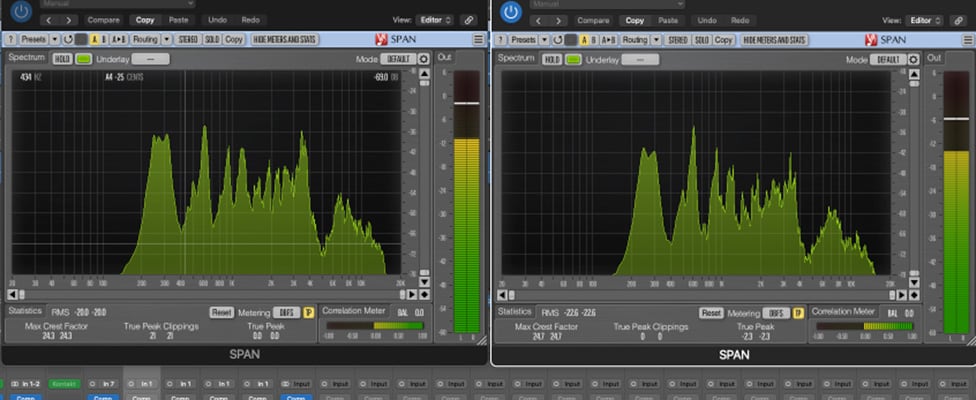Click horizontal scrollbar under left spectrum

pos(212,294)
